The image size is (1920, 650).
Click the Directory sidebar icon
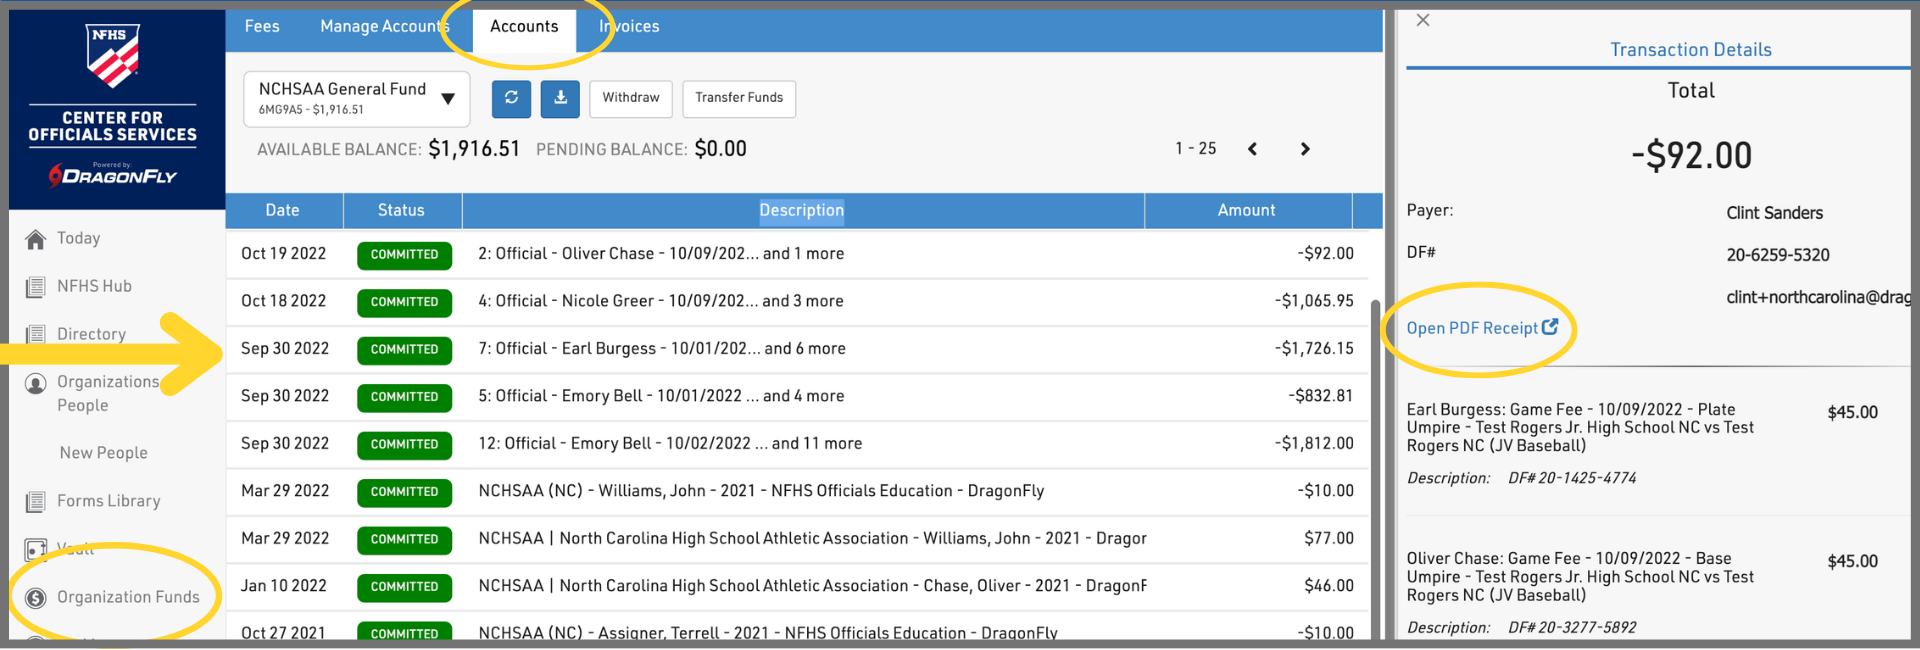click(36, 334)
